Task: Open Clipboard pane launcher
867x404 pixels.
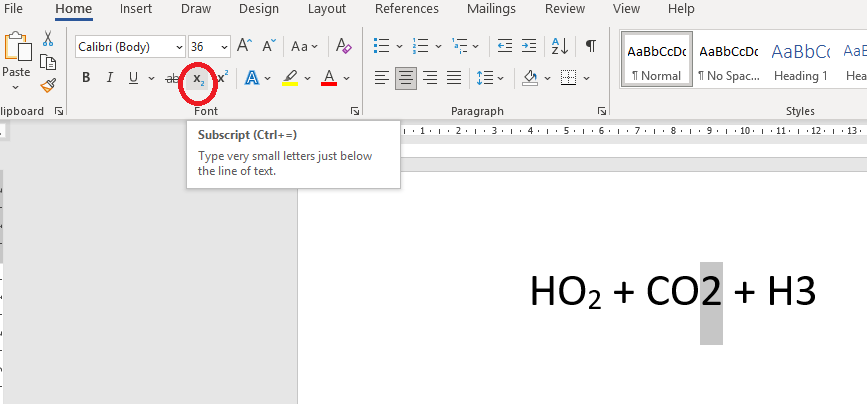Action: click(59, 112)
